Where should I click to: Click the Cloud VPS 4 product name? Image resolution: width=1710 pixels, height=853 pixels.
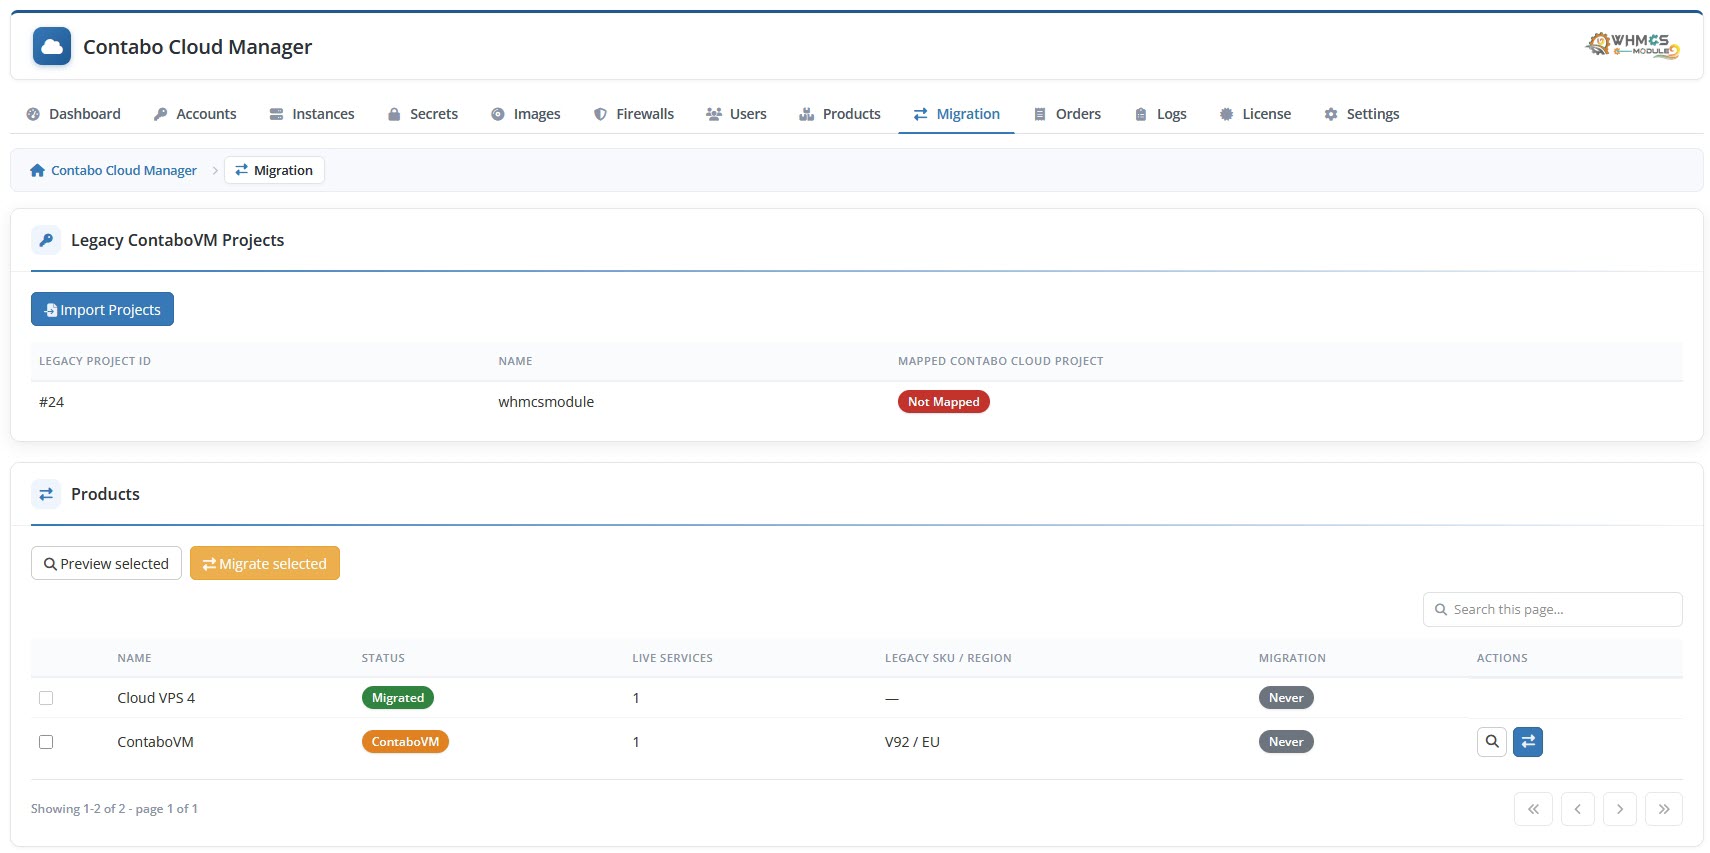[x=156, y=698]
